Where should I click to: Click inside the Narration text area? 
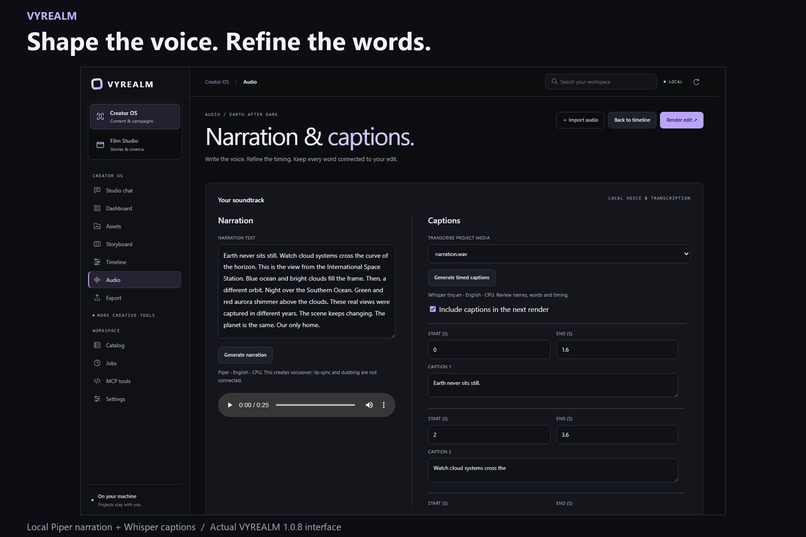tap(306, 291)
